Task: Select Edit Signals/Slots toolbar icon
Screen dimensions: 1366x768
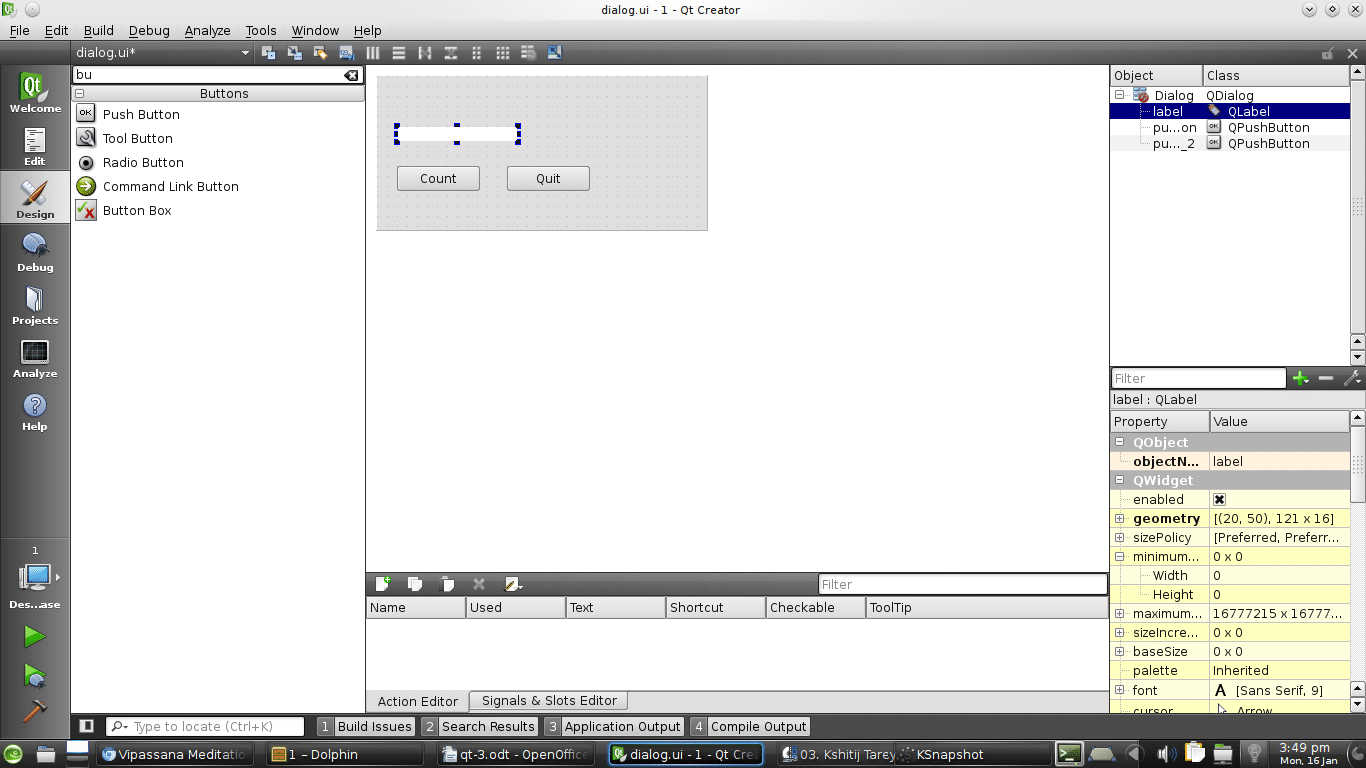Action: tap(294, 53)
